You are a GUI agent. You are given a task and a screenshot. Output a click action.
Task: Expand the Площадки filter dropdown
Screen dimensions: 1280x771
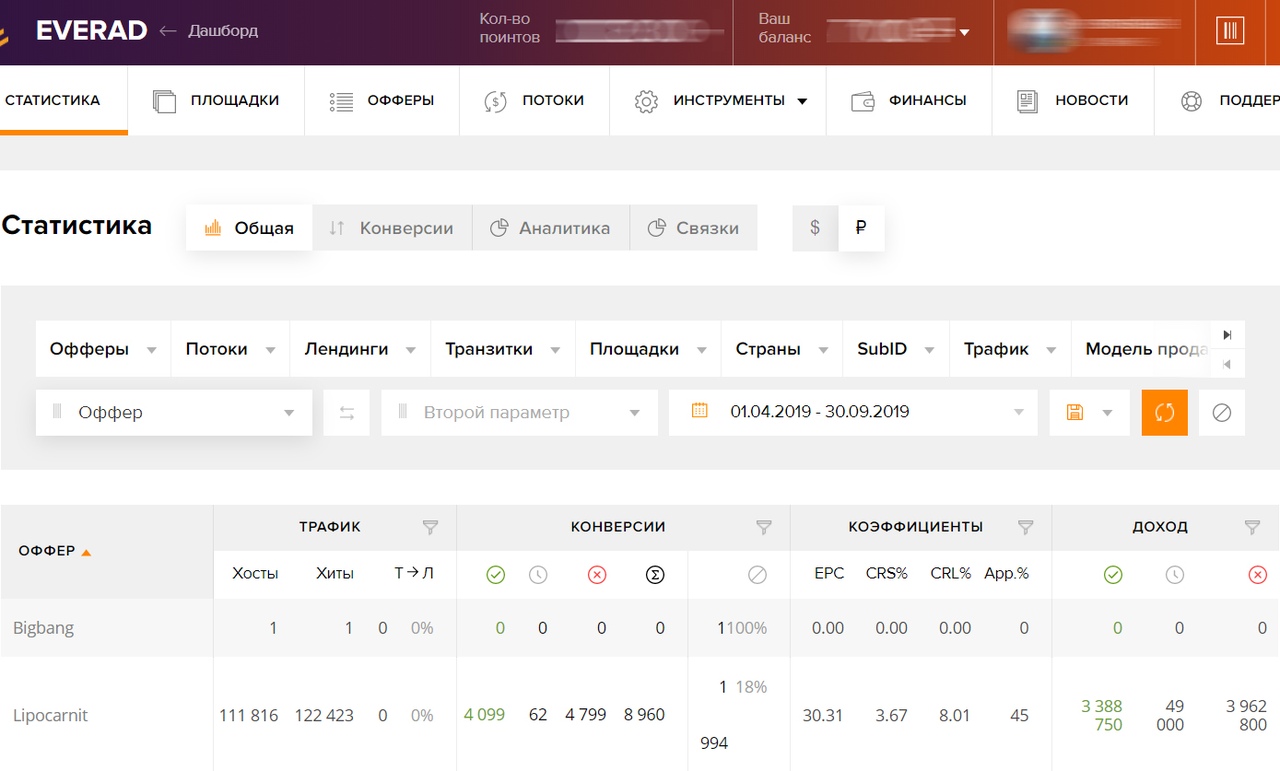click(x=648, y=349)
